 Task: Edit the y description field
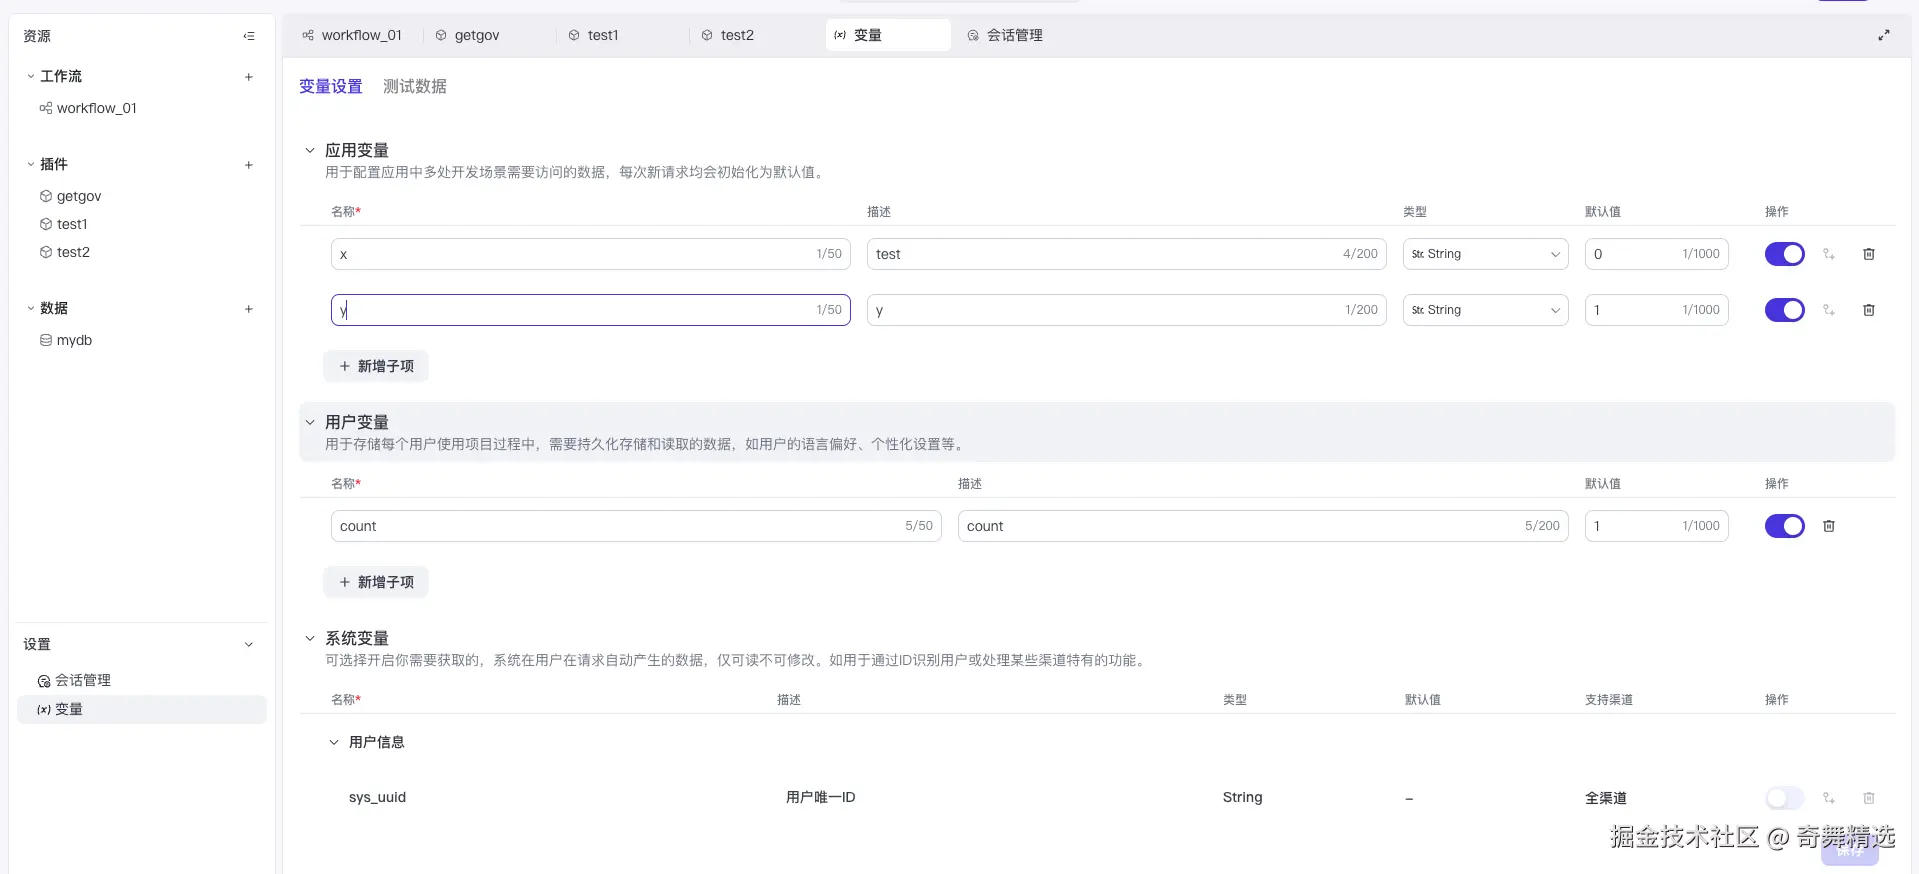coord(1126,310)
